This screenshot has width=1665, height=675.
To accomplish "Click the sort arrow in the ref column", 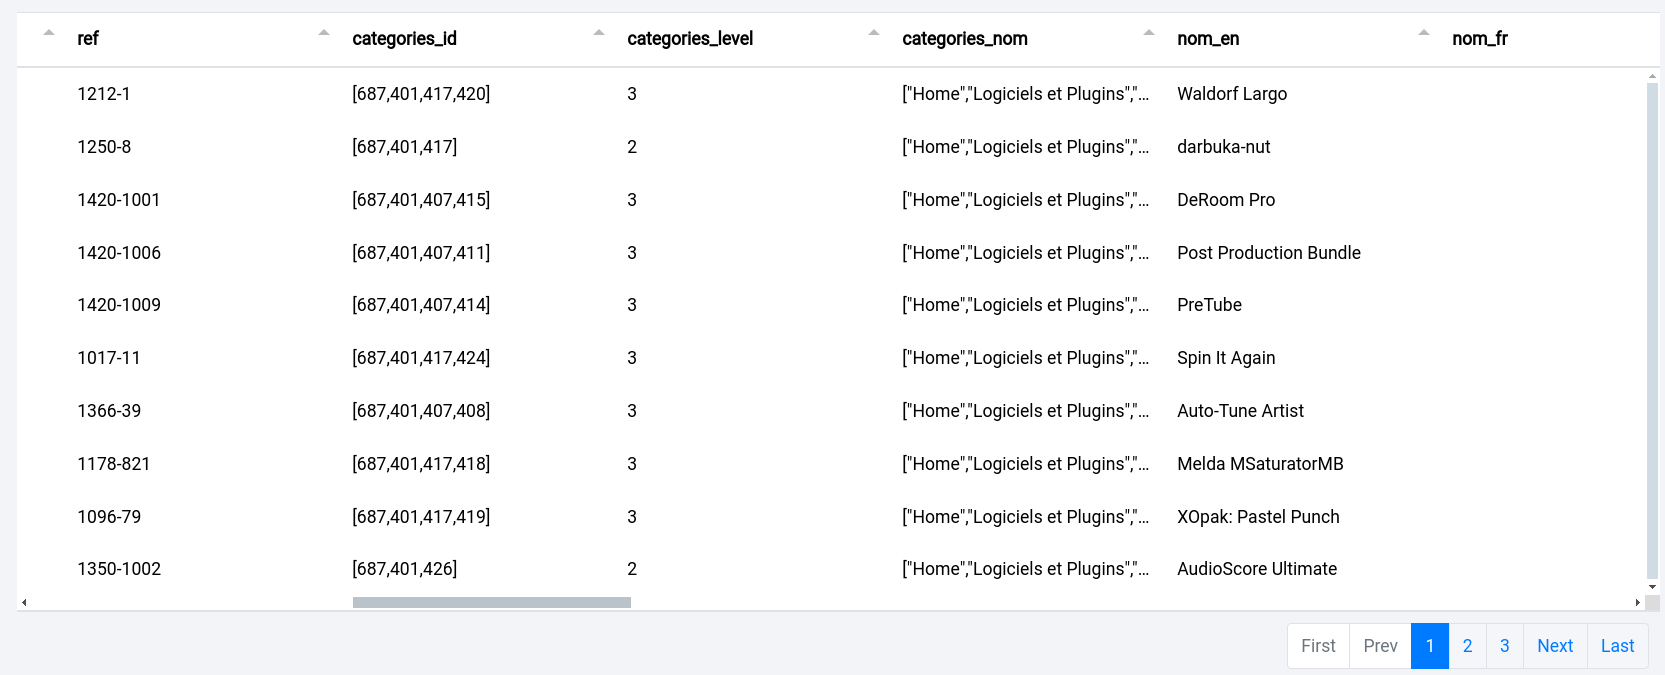I will coord(49,33).
